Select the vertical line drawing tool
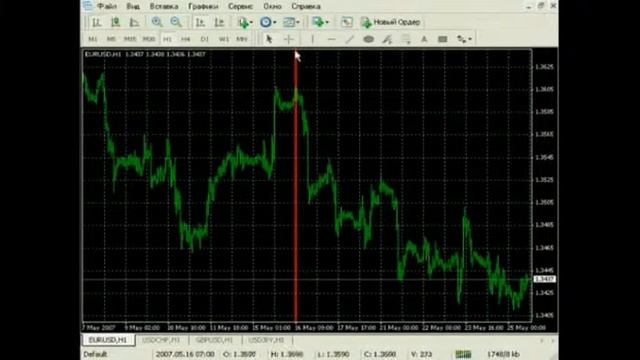This screenshot has width=640, height=360. 312,39
